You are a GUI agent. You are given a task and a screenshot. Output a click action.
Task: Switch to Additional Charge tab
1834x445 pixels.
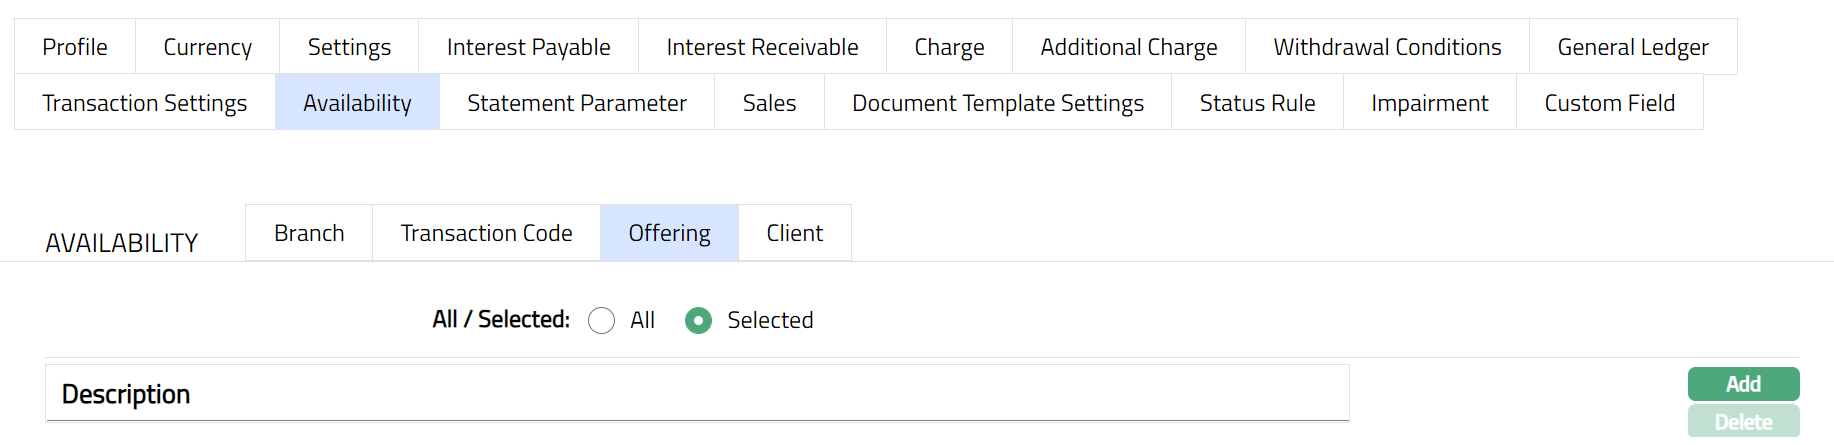click(x=1128, y=47)
